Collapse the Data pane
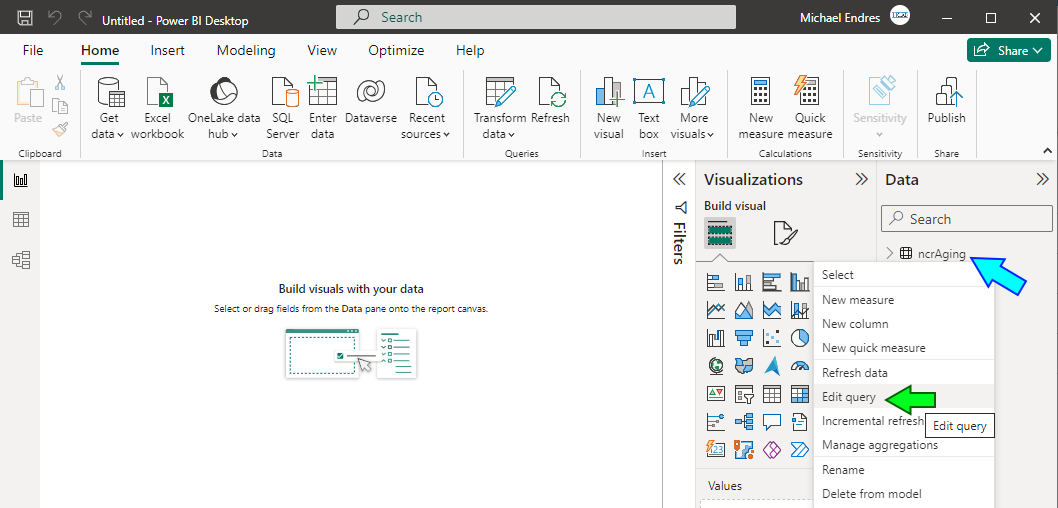 (1042, 179)
